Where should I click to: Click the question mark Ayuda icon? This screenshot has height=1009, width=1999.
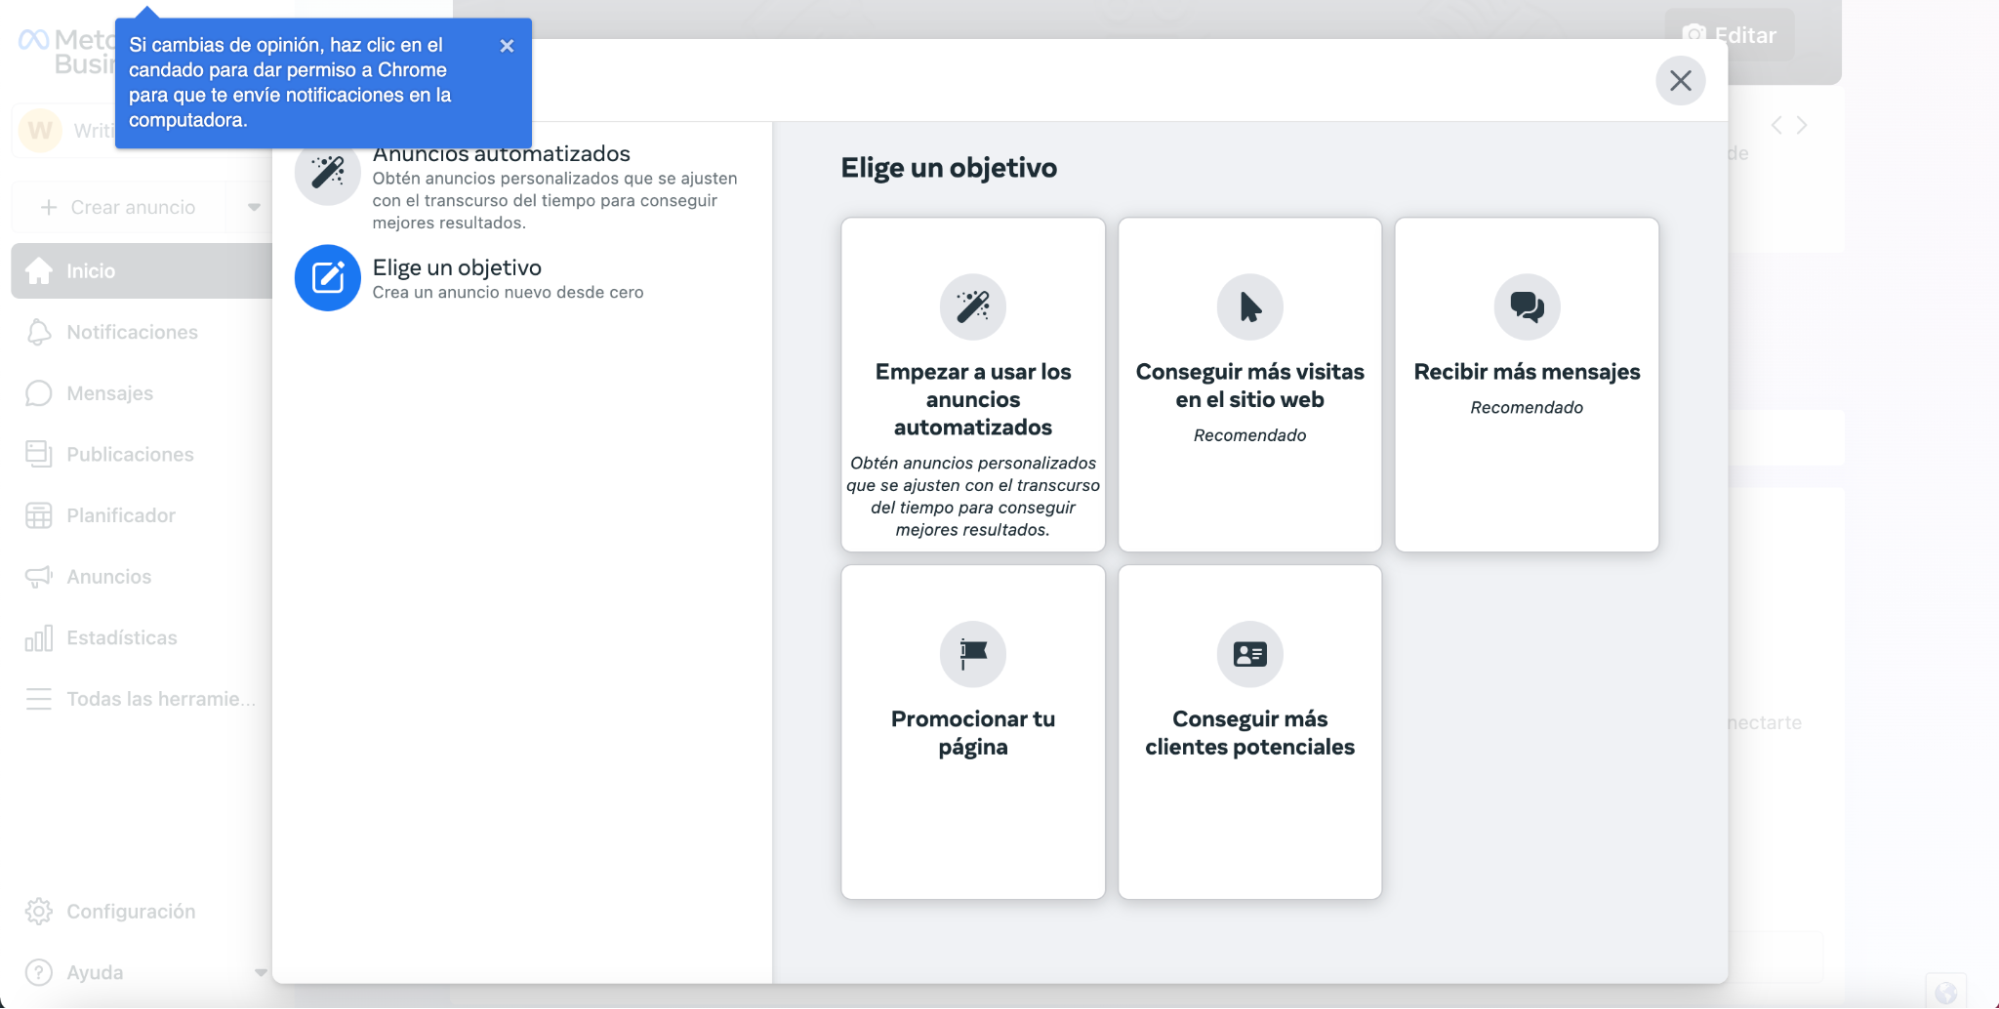pos(39,972)
